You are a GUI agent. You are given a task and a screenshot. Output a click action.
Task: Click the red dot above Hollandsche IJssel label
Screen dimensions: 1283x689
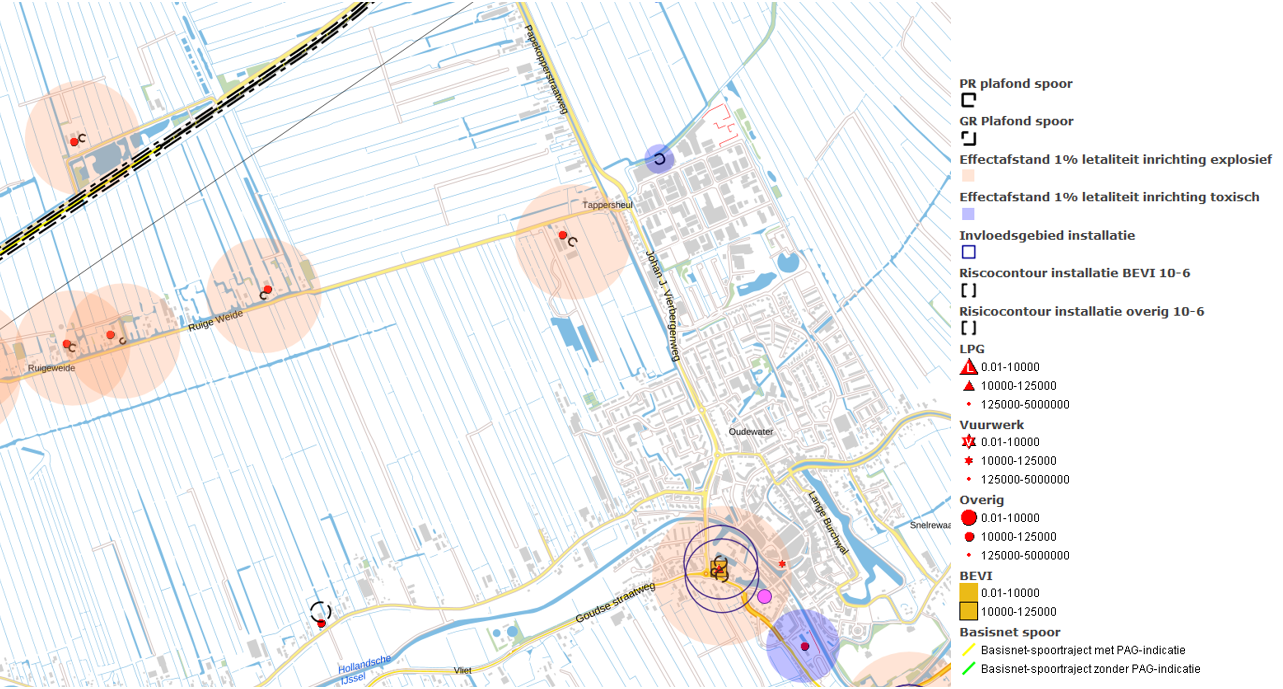(x=321, y=624)
